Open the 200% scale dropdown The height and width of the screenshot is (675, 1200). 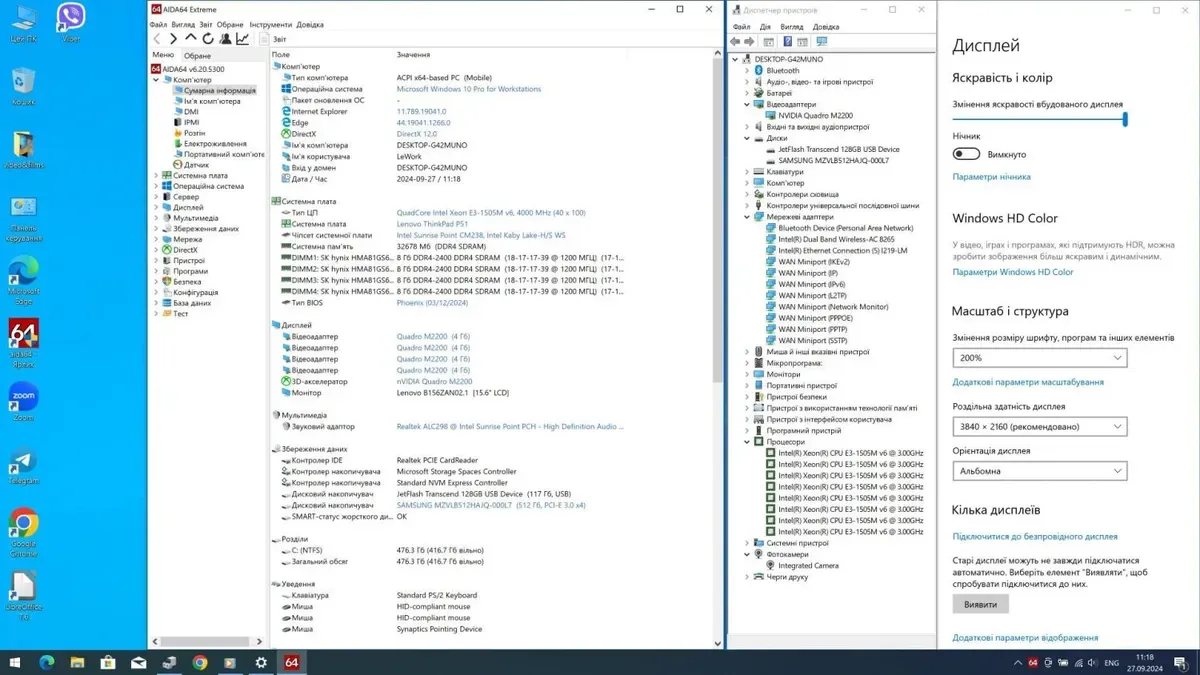click(x=1039, y=357)
